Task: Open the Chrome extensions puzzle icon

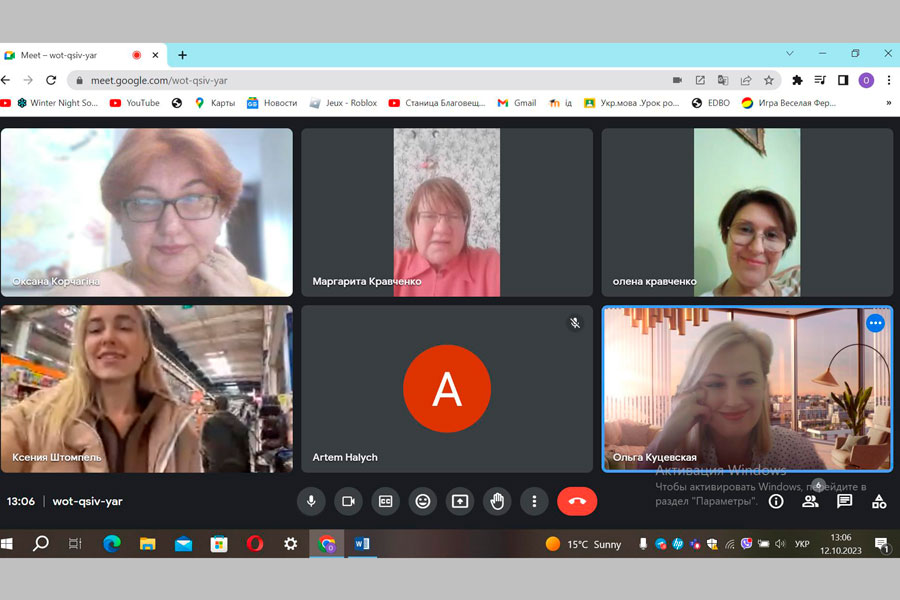Action: pos(797,80)
